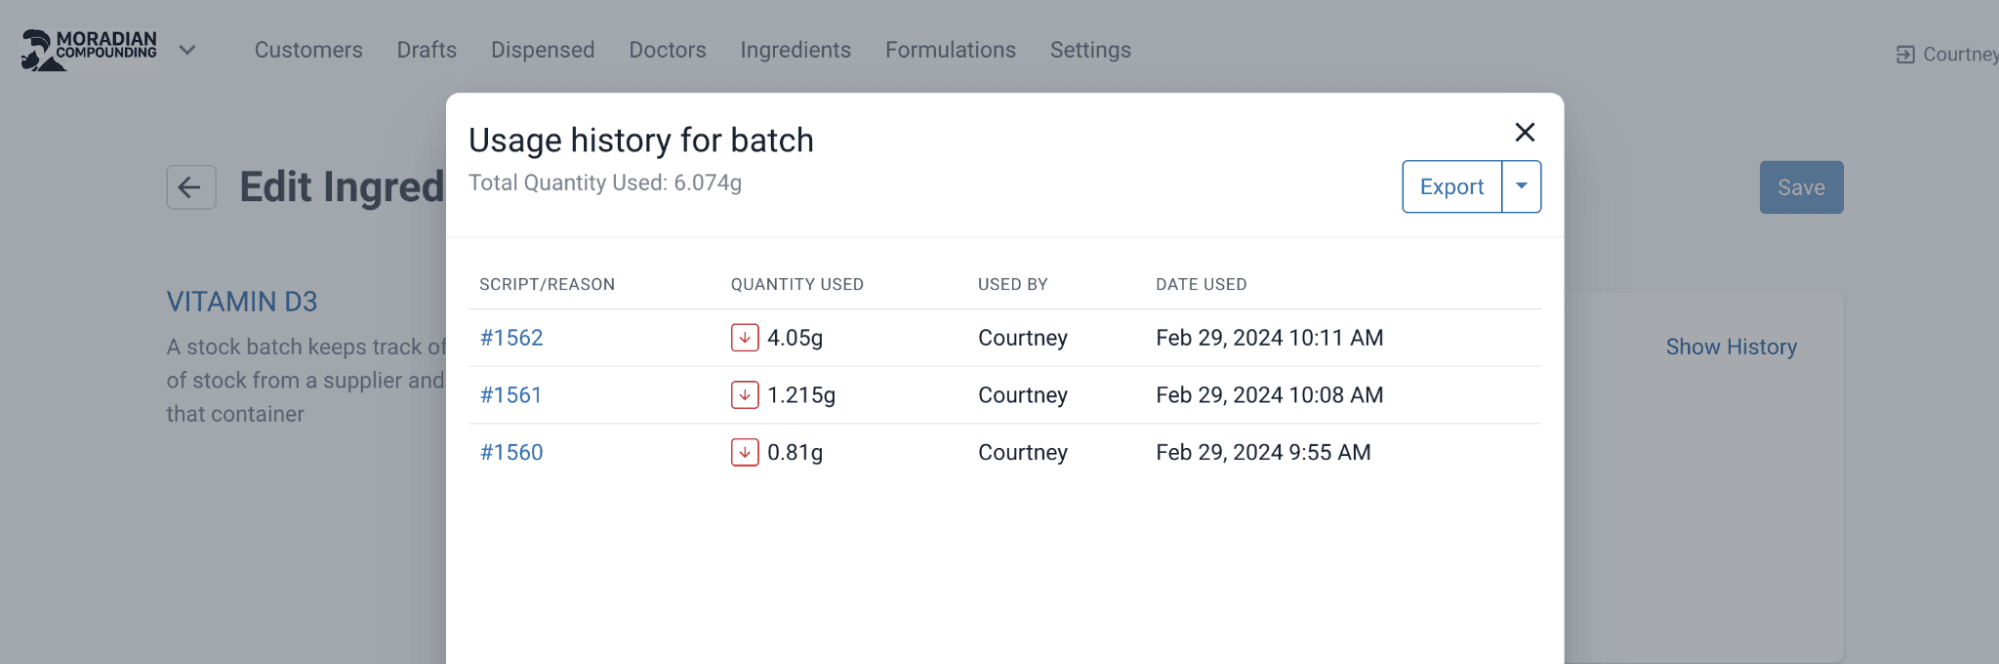Open the Dispensed section
The height and width of the screenshot is (664, 1999).
click(543, 50)
